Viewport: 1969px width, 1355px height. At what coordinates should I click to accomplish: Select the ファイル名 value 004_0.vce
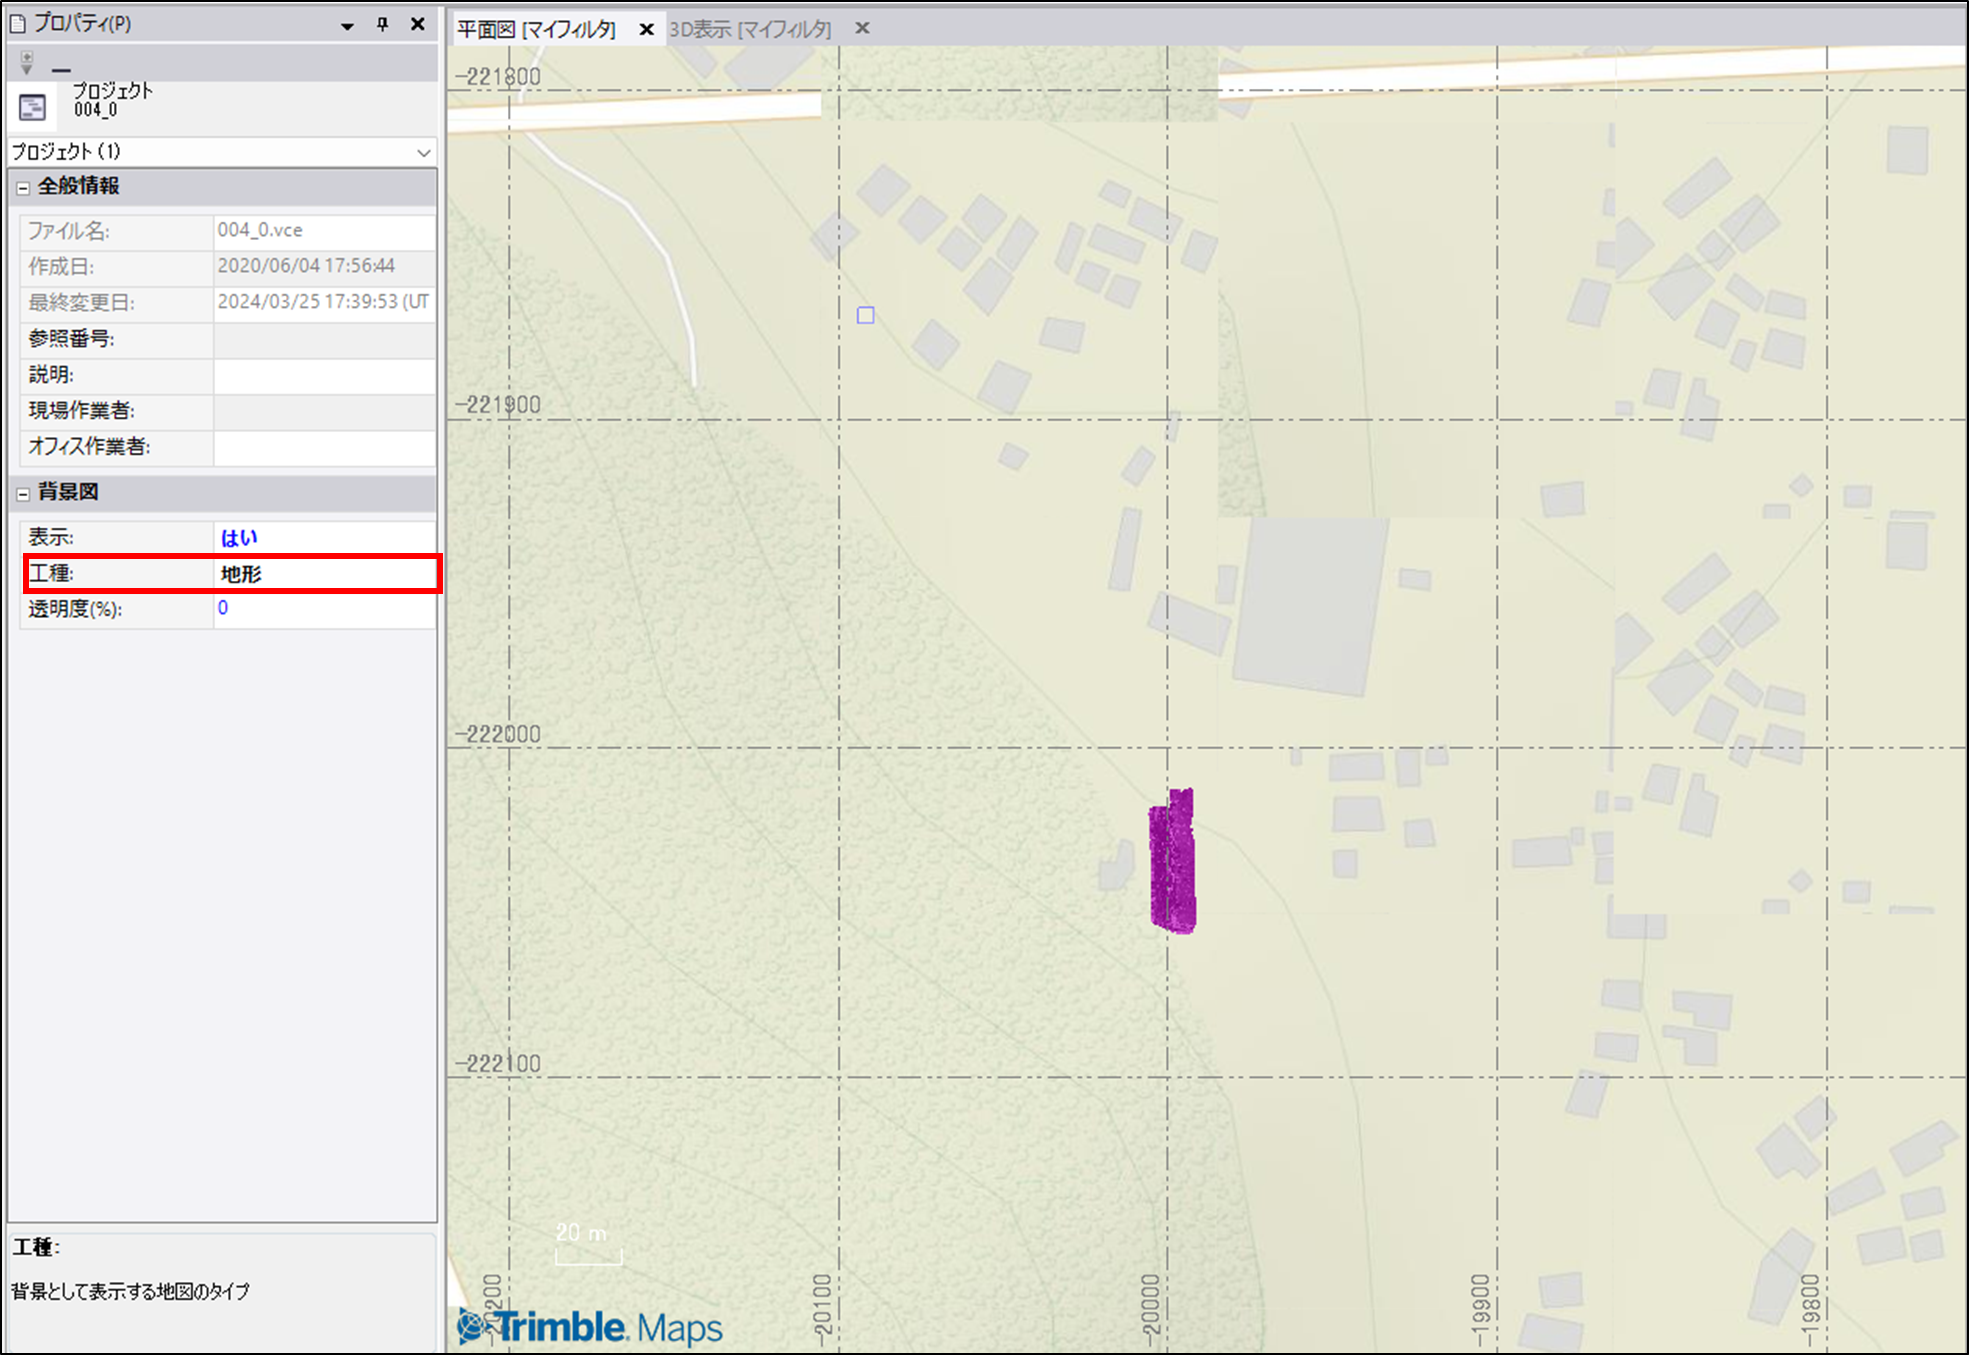260,230
